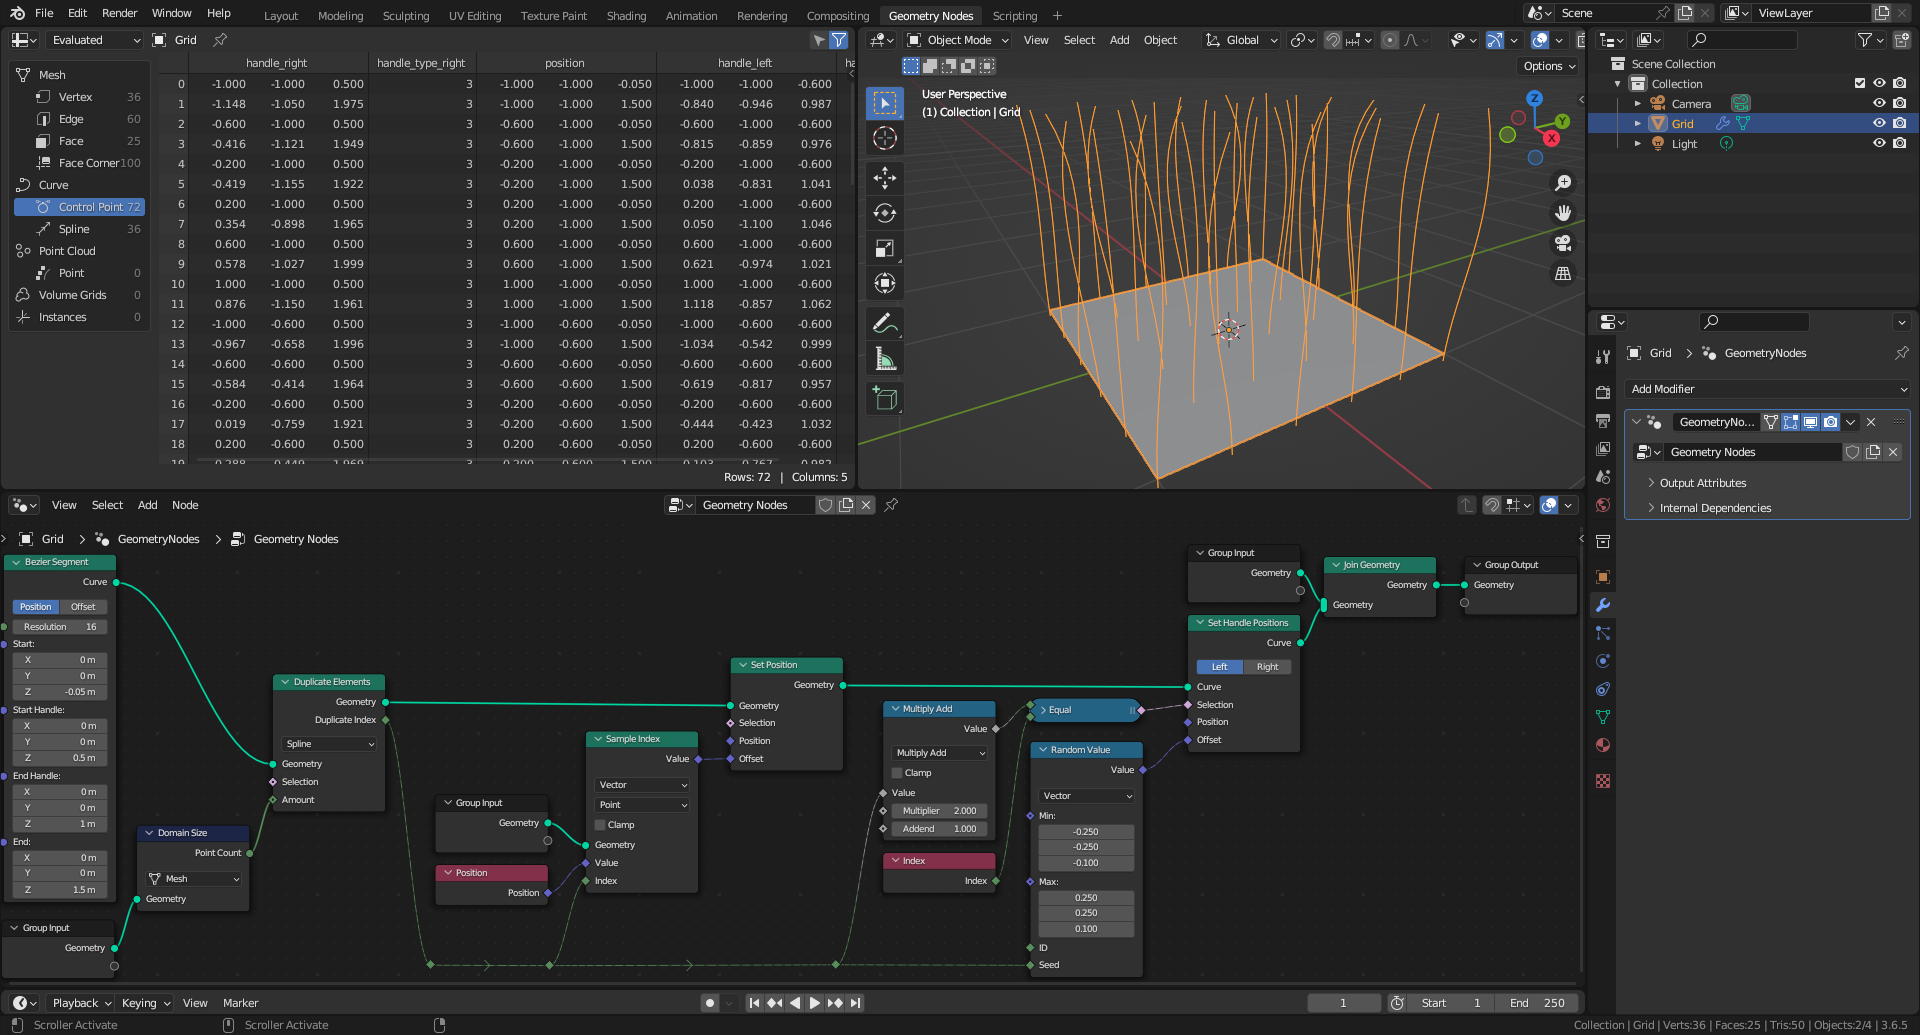Viewport: 1920px width, 1035px height.
Task: Select the Add Cube tool
Action: click(885, 398)
